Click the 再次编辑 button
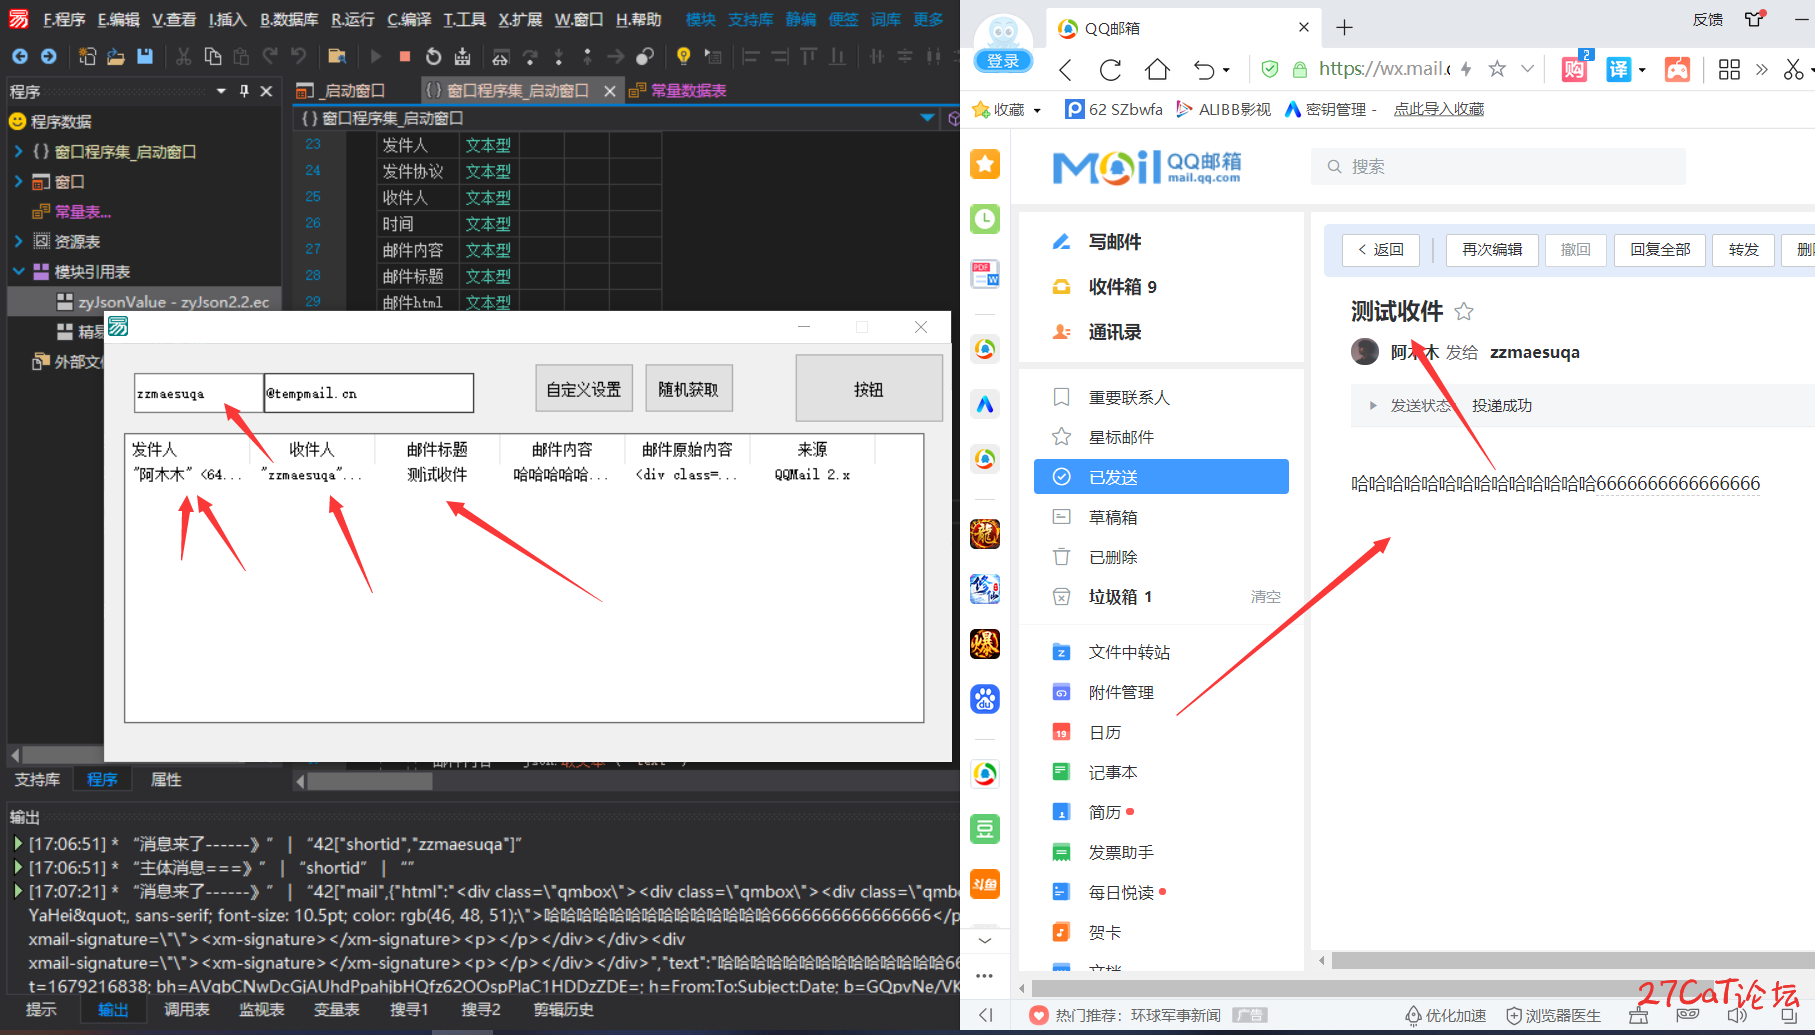Viewport: 1815px width, 1035px height. pos(1492,249)
